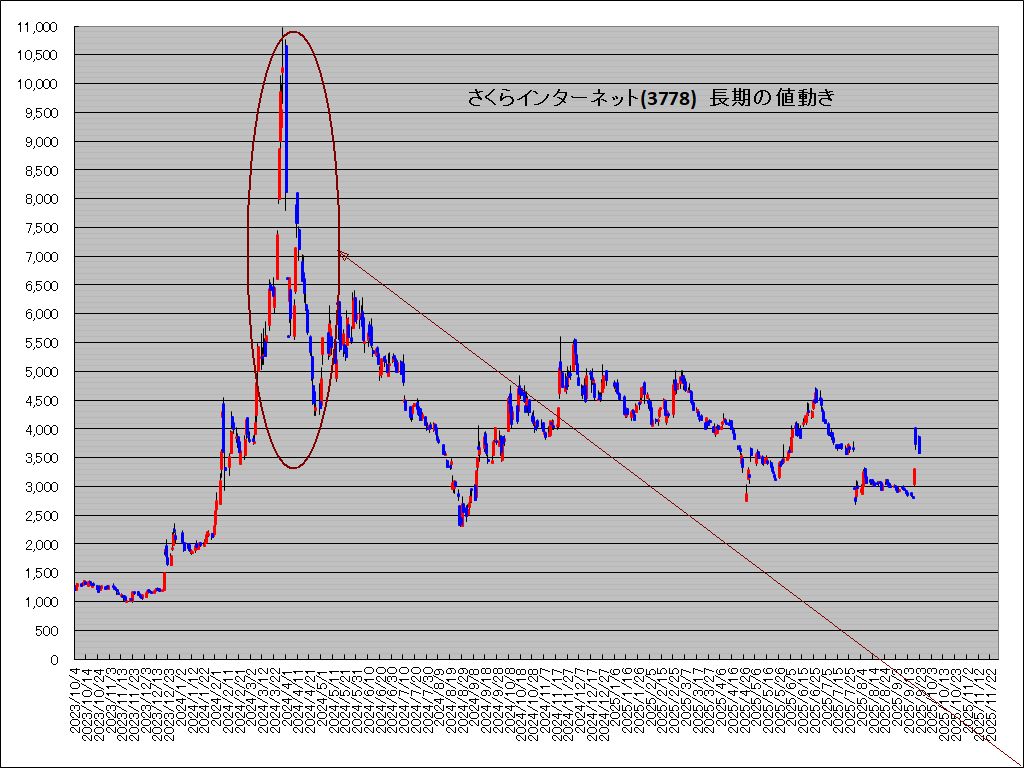The height and width of the screenshot is (768, 1024).
Task: Click the 3,500 y-axis label
Action: [41, 458]
